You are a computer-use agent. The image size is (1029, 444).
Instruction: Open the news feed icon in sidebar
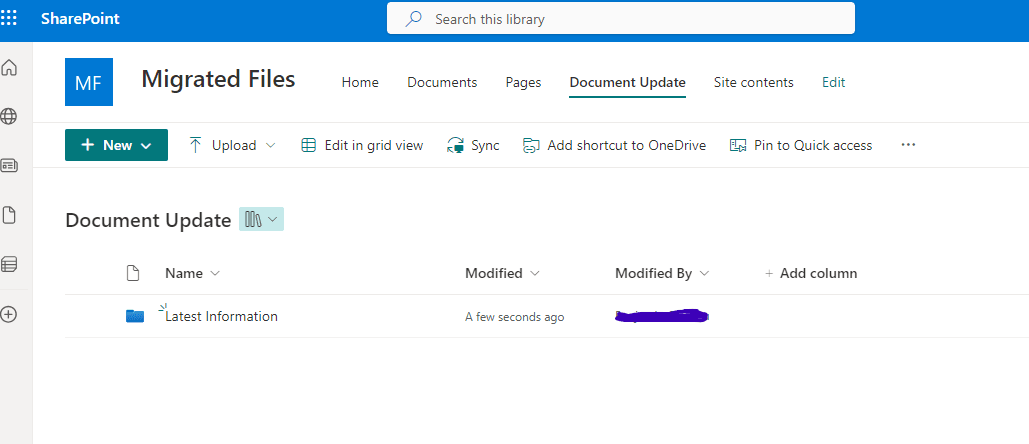coord(9,166)
